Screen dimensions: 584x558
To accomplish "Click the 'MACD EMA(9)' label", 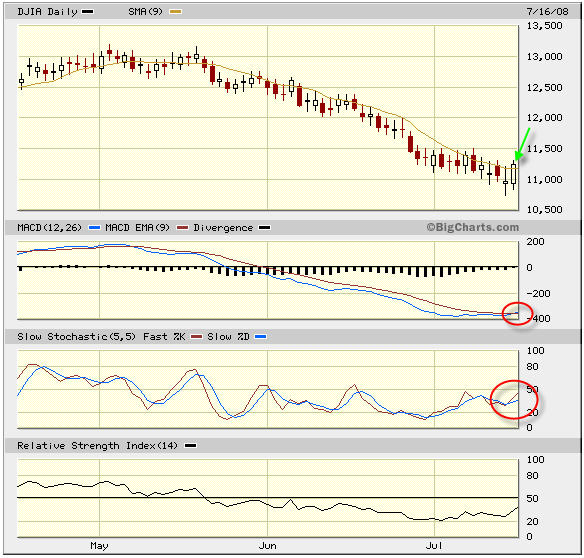I will click(137, 228).
